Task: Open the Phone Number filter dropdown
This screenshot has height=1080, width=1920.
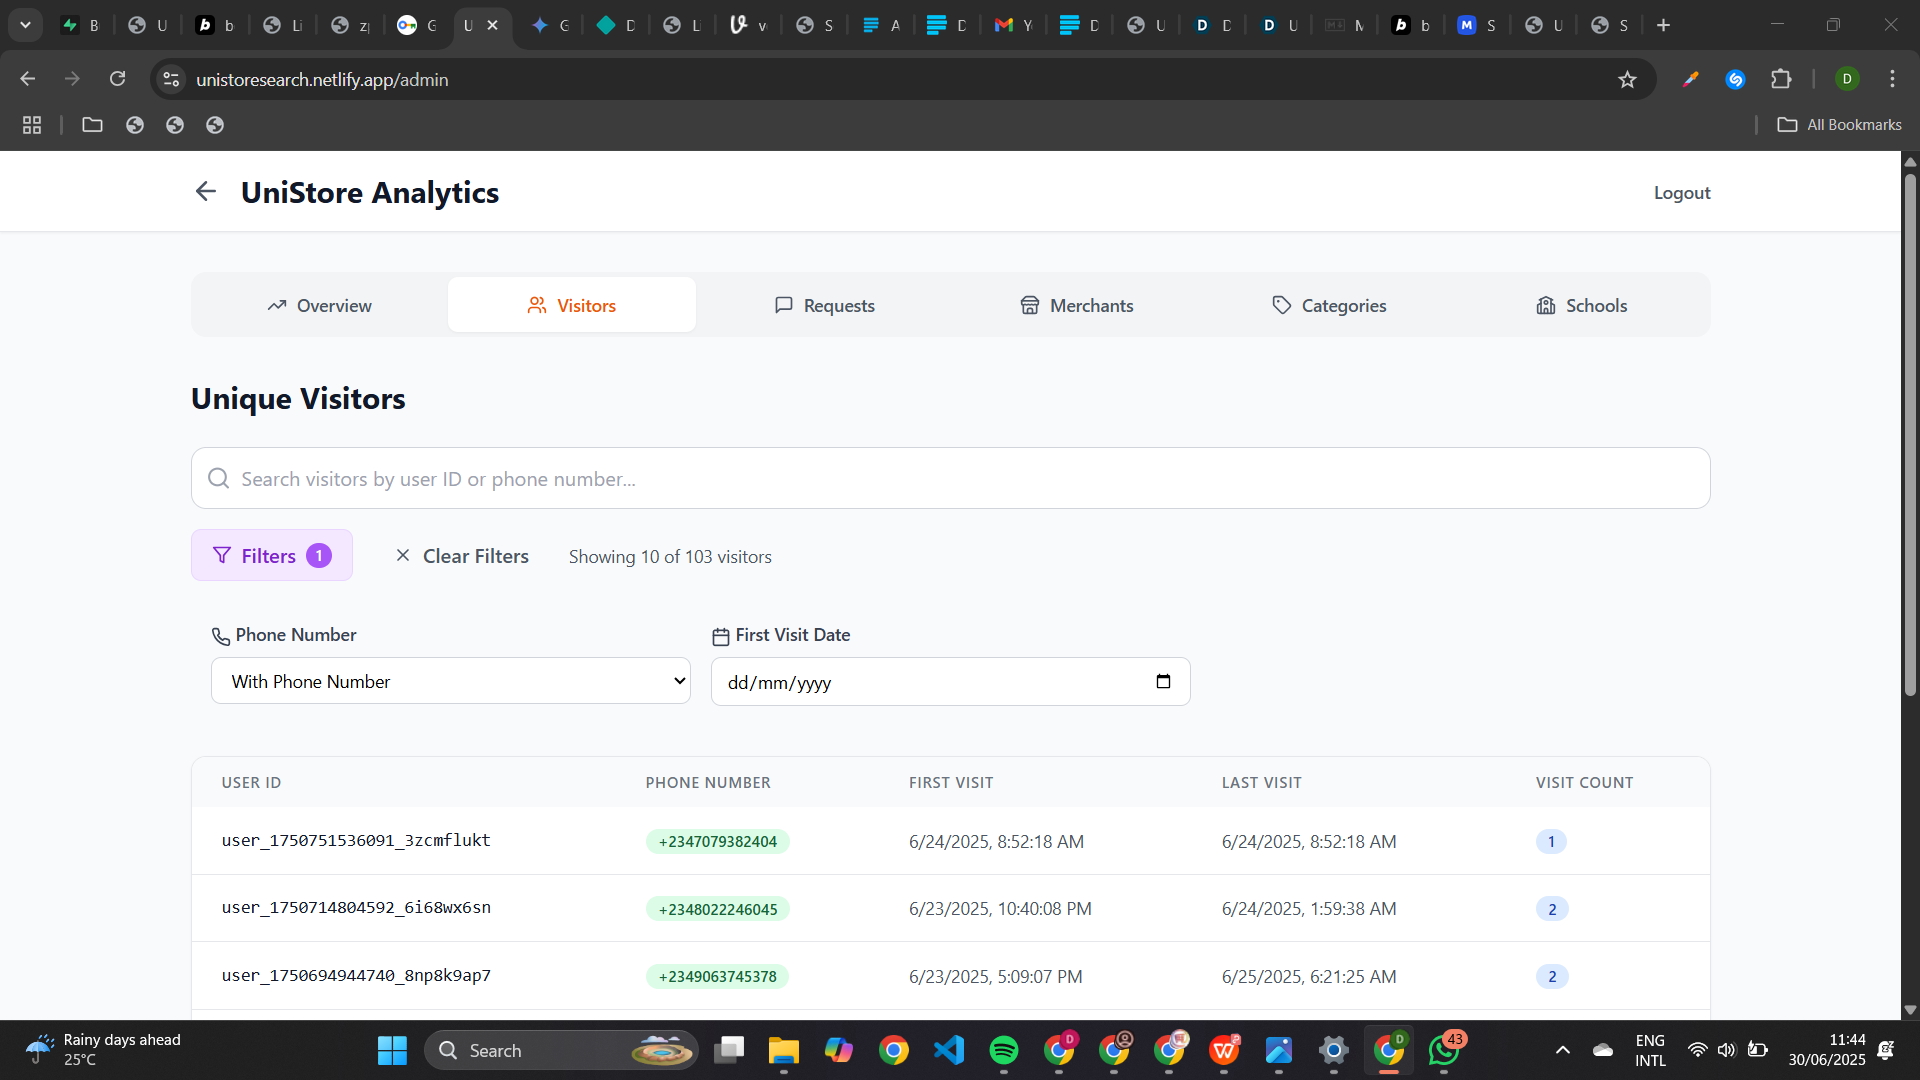Action: point(450,681)
